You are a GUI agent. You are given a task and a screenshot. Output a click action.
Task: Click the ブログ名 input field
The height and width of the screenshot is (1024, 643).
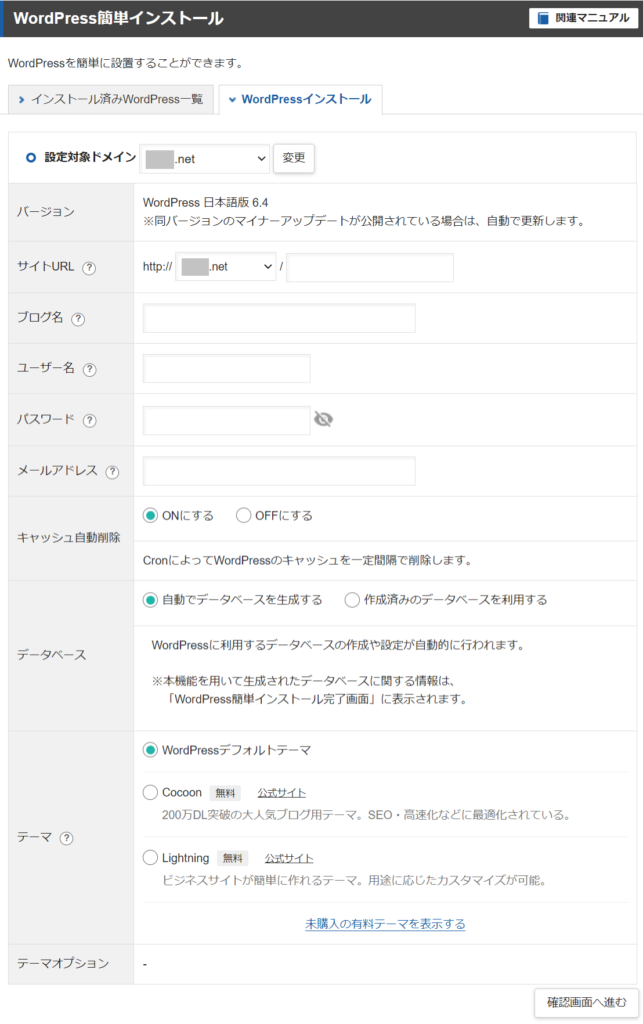(279, 318)
